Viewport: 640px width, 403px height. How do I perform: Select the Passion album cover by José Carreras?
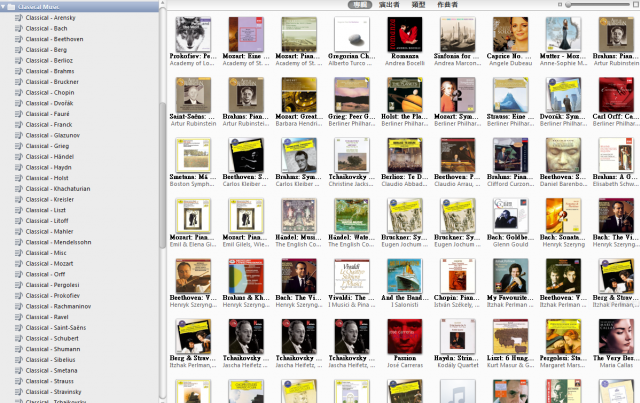click(404, 336)
